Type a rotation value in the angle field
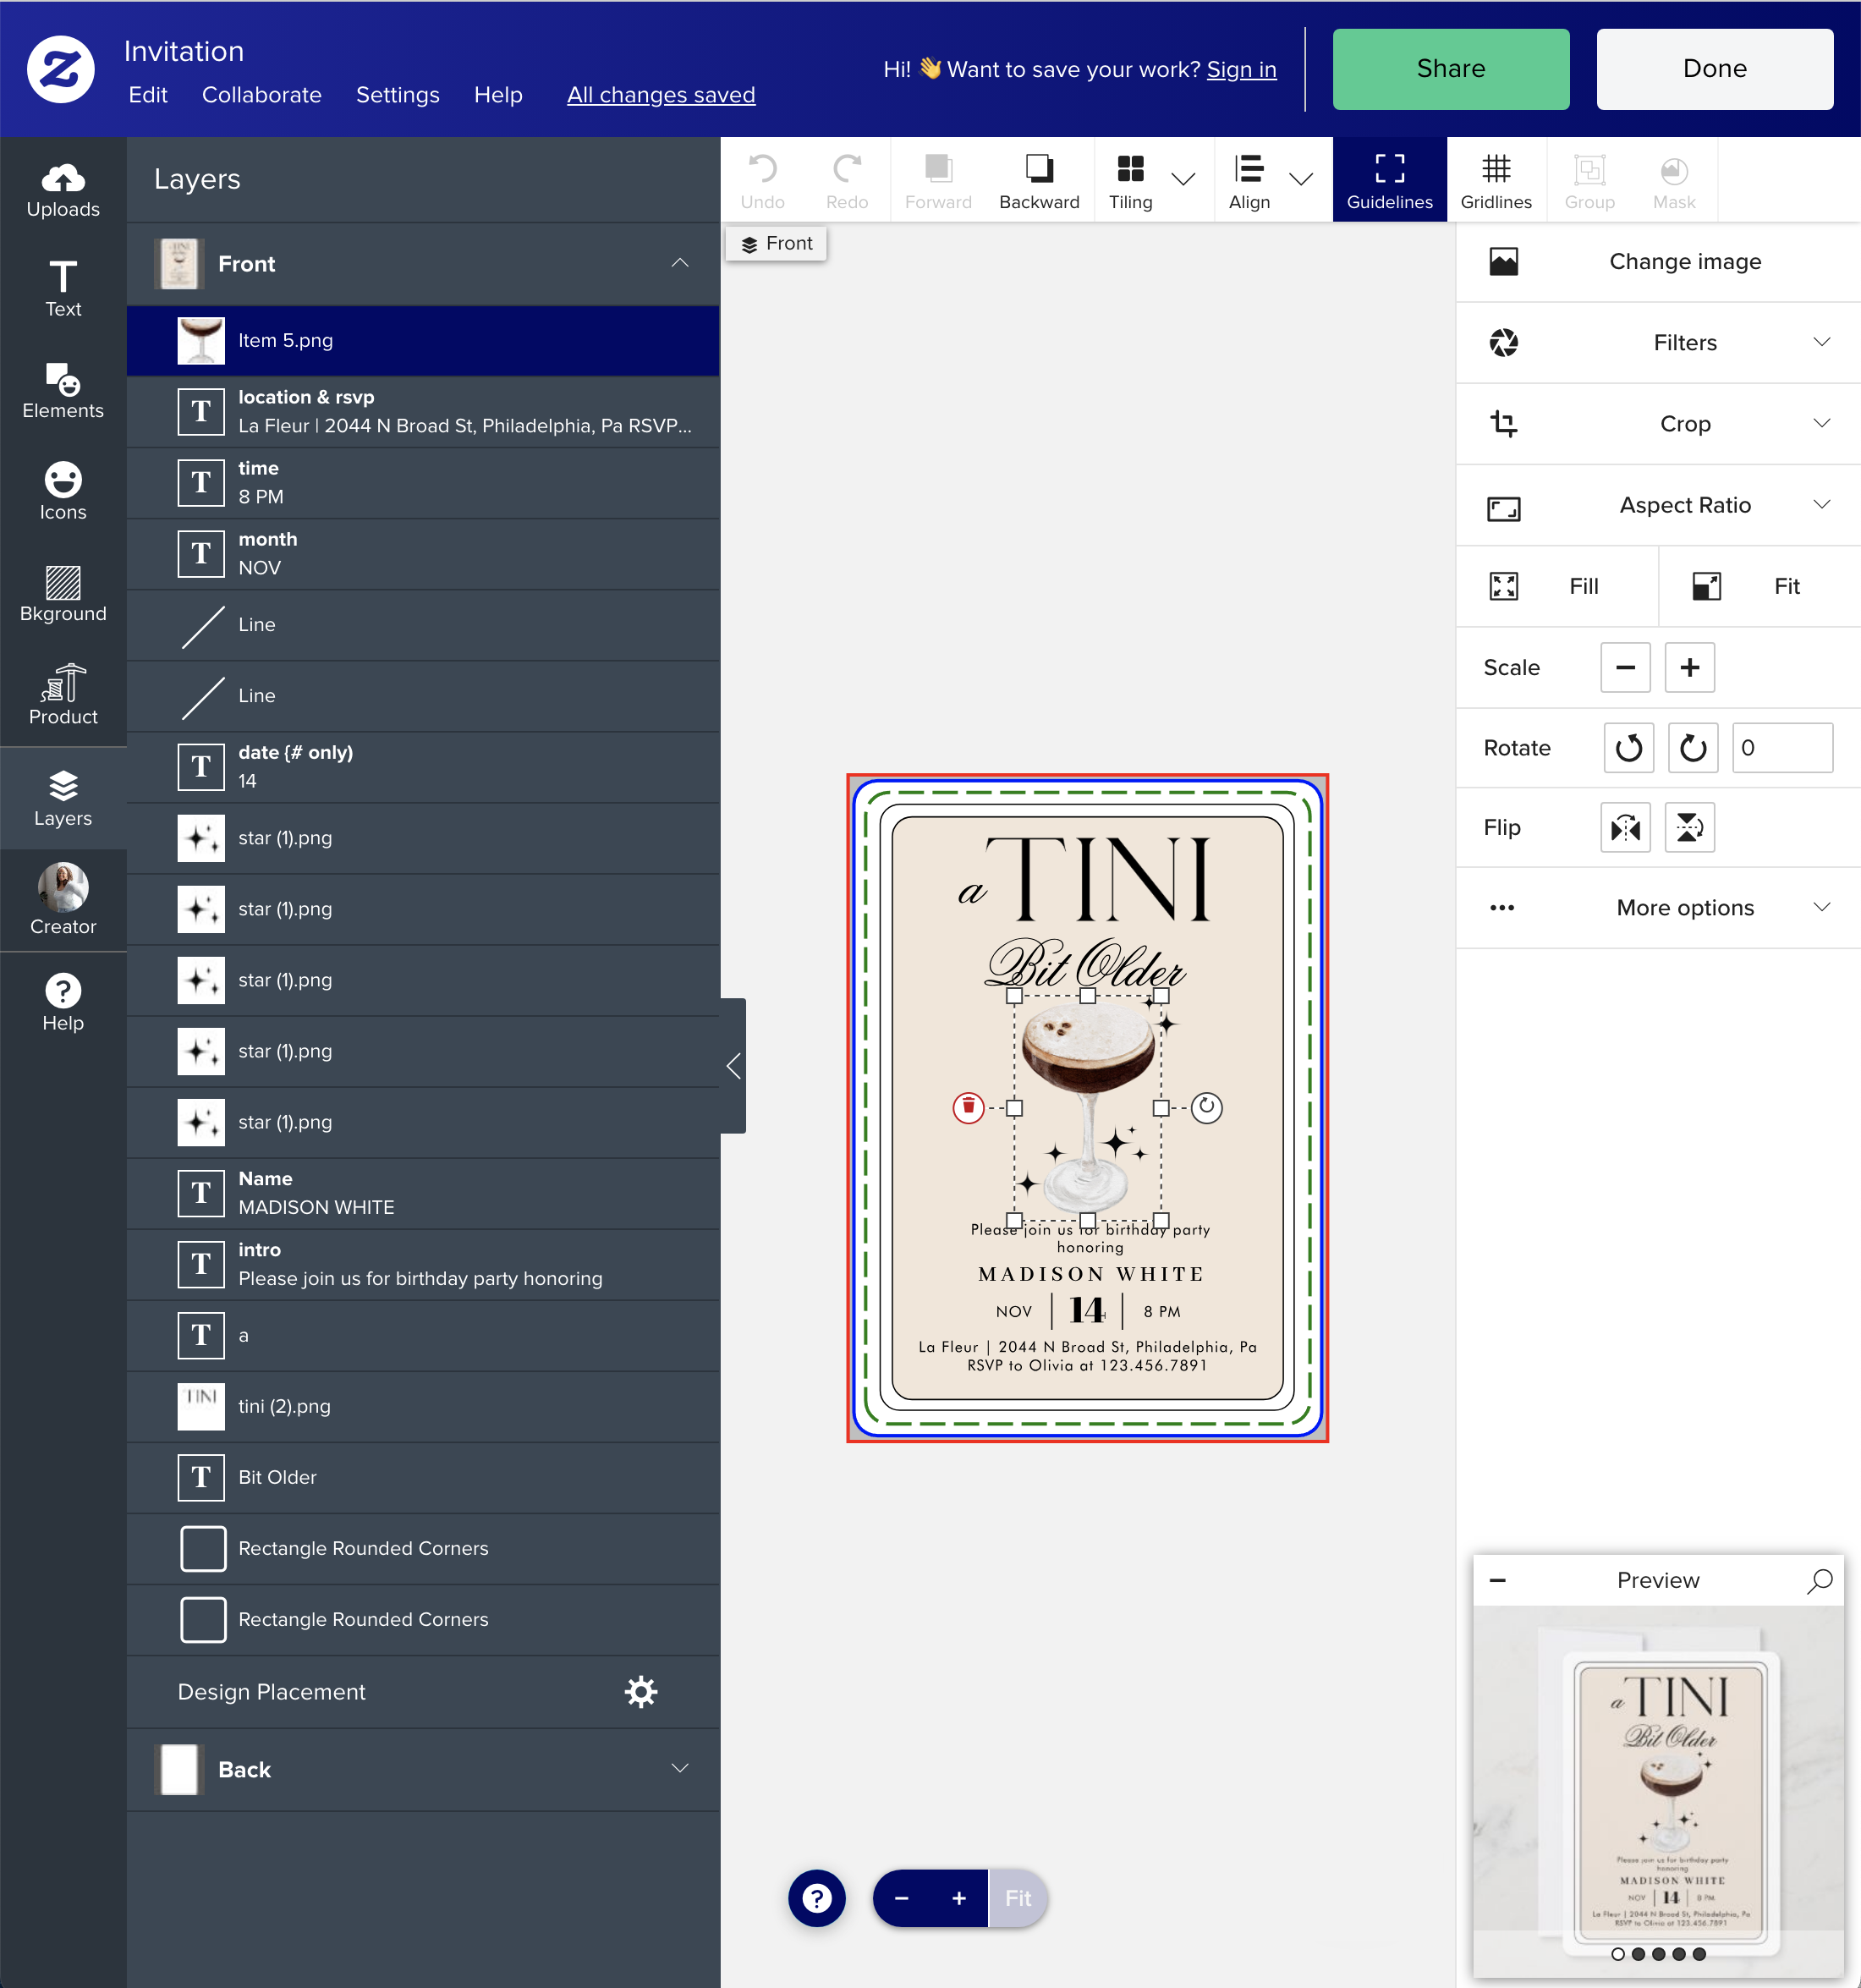 [x=1781, y=747]
